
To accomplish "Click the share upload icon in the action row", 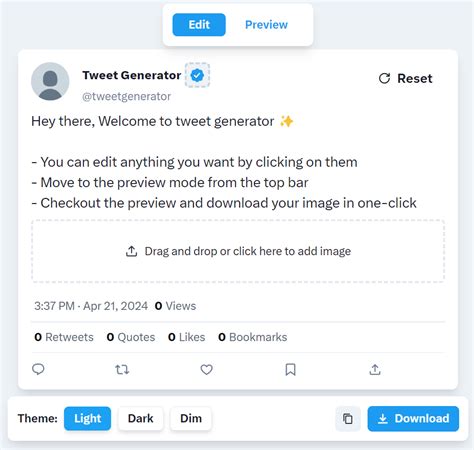I will 375,369.
